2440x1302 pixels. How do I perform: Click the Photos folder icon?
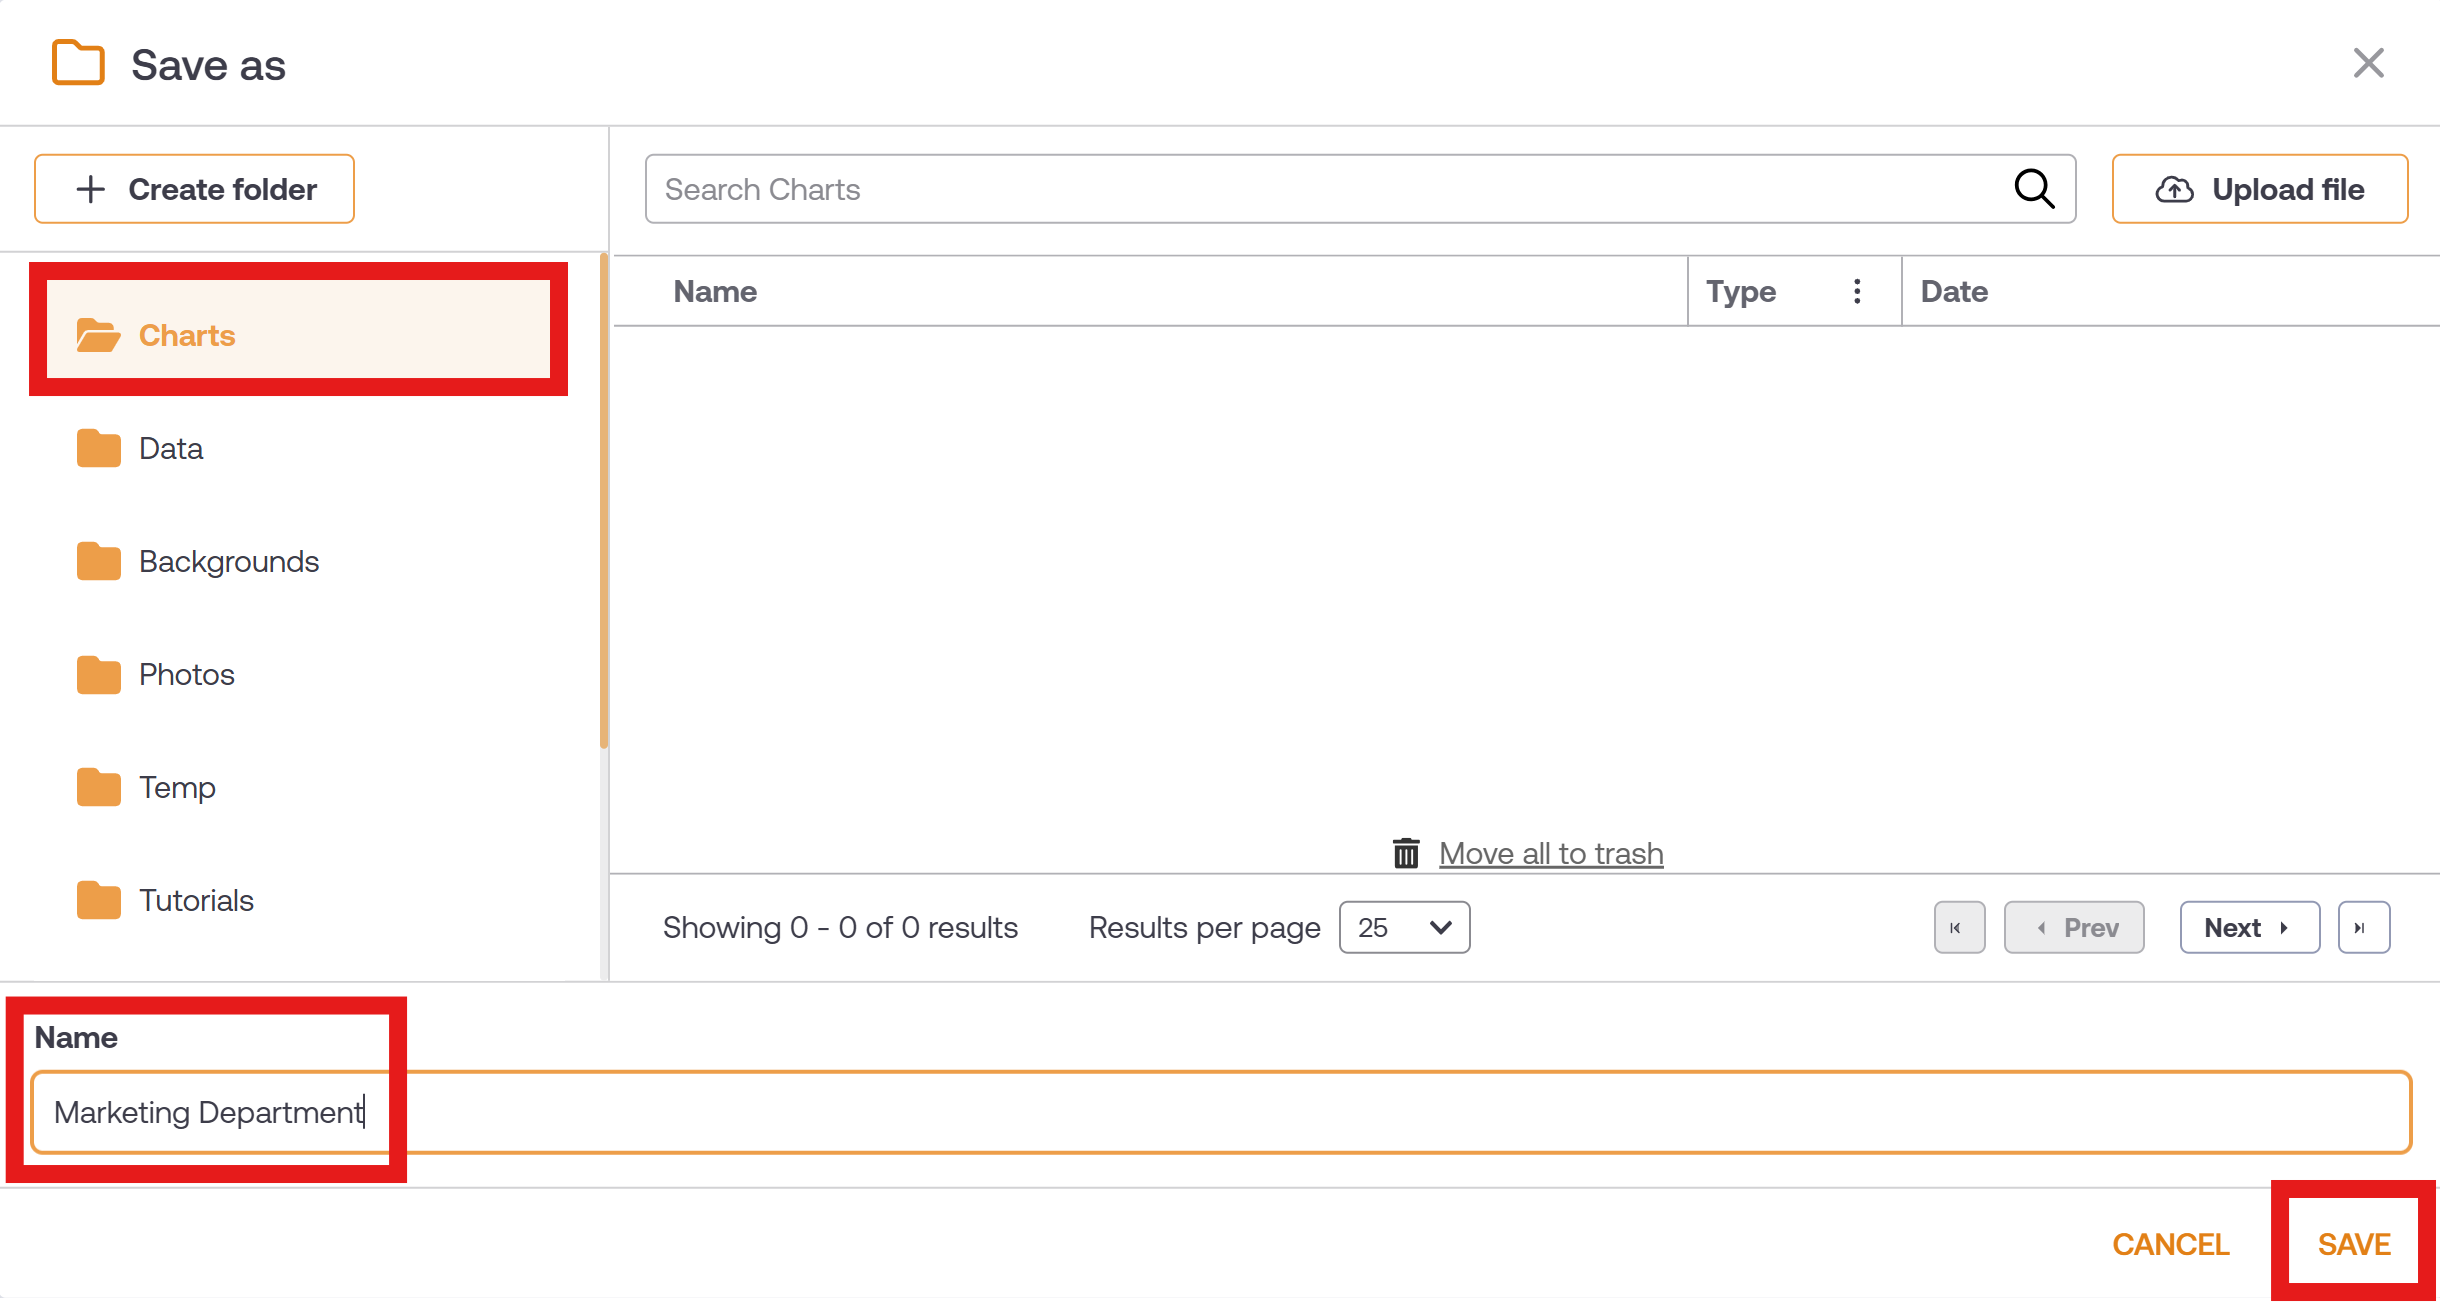click(x=98, y=674)
